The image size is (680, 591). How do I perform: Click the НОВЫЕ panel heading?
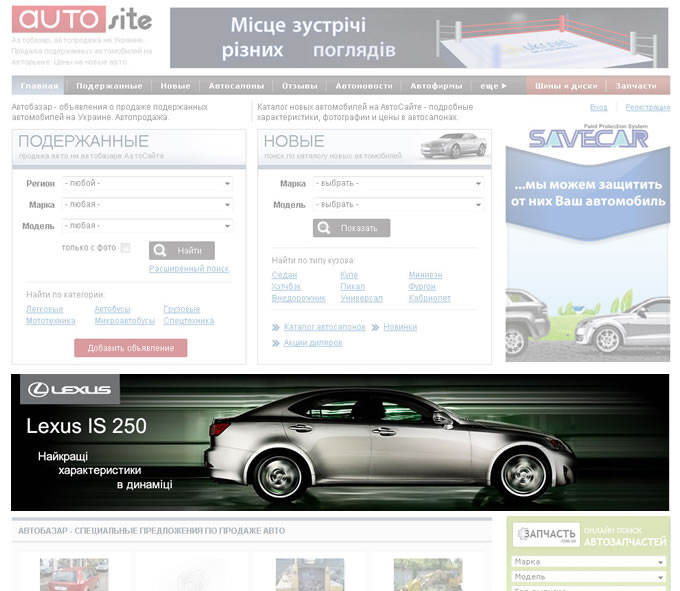pyautogui.click(x=294, y=141)
